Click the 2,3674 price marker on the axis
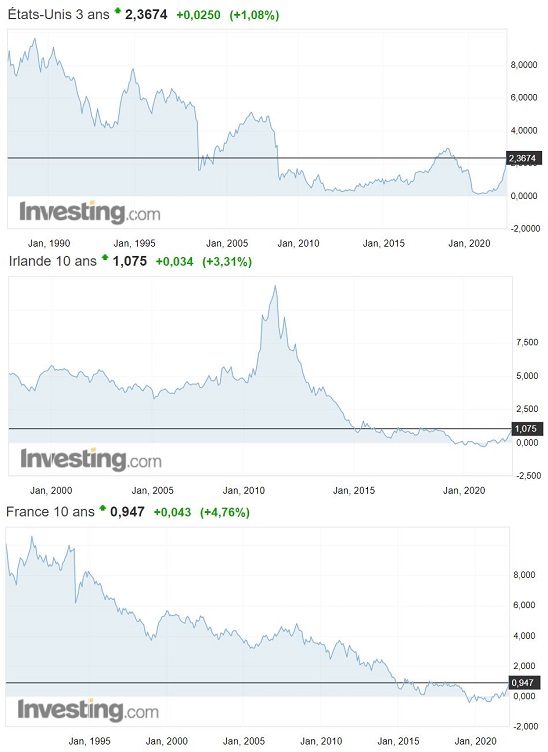Viewport: 548px width, 752px height. (524, 158)
